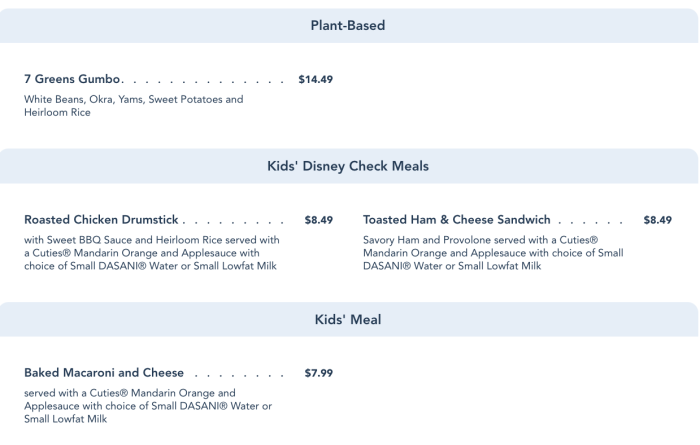This screenshot has width=700, height=445.
Task: Click the Savory Ham and Provolone description
Action: [493, 253]
